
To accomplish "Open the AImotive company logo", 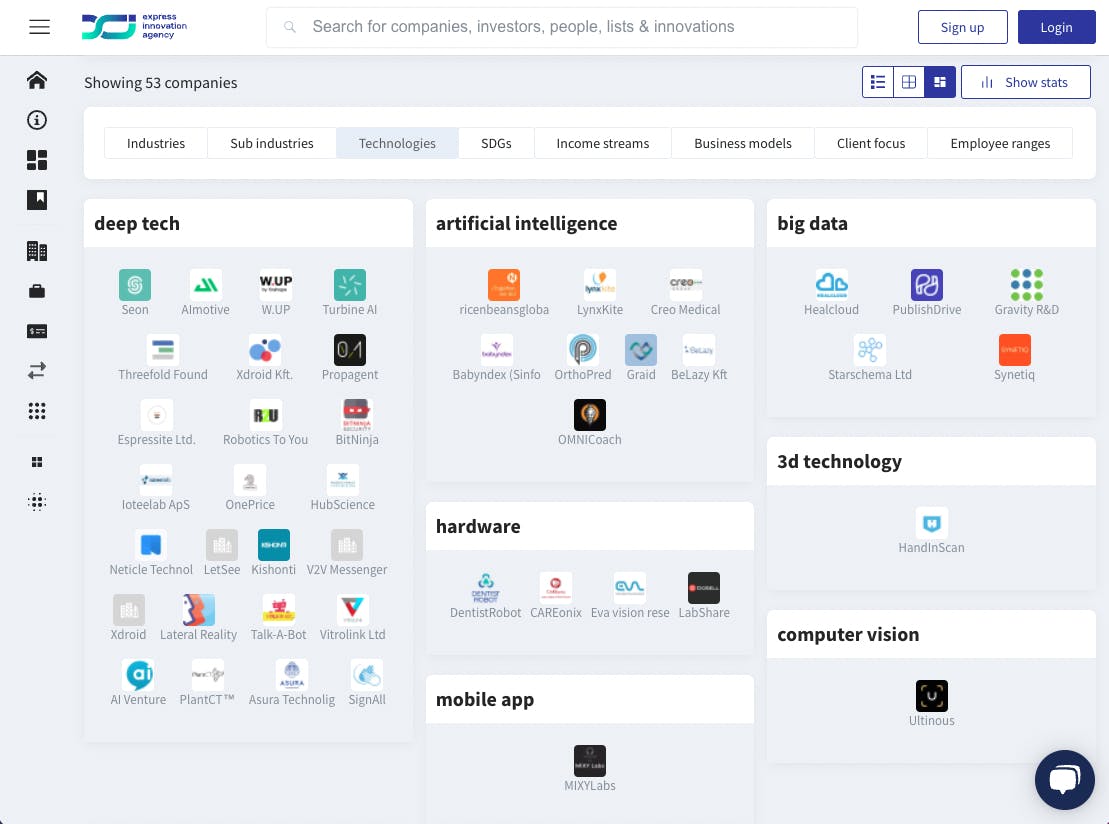I will pos(206,285).
